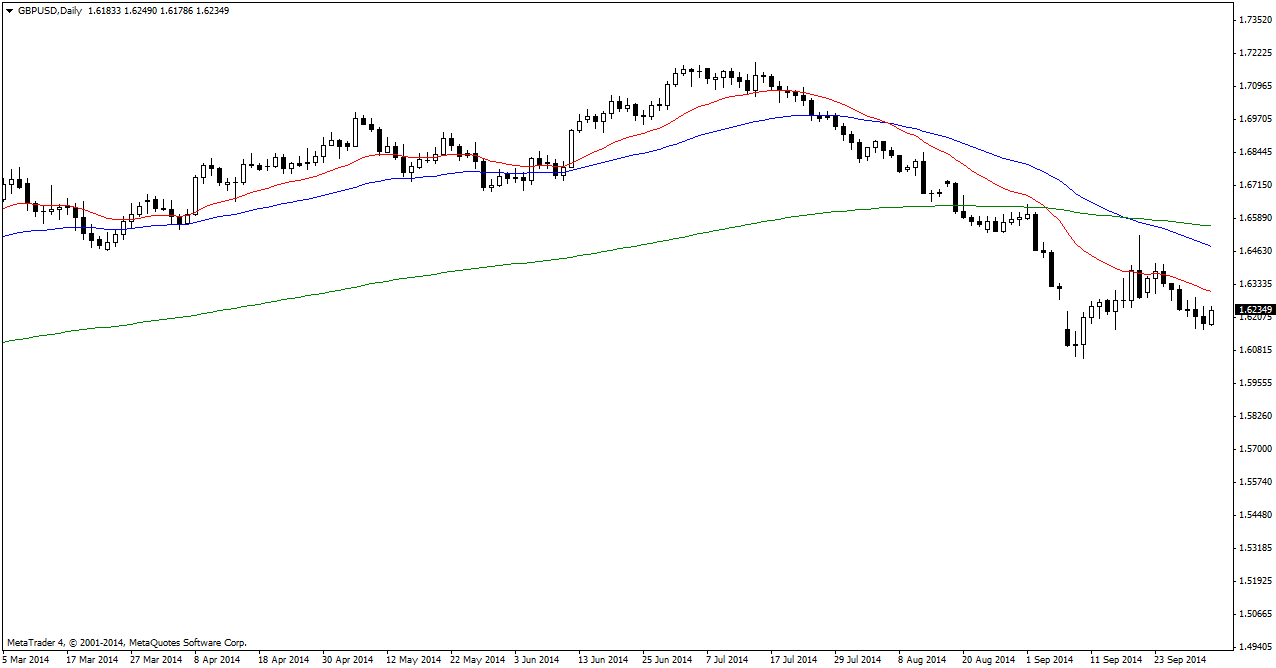Click the 1.49405 price level on axis

(x=1255, y=647)
